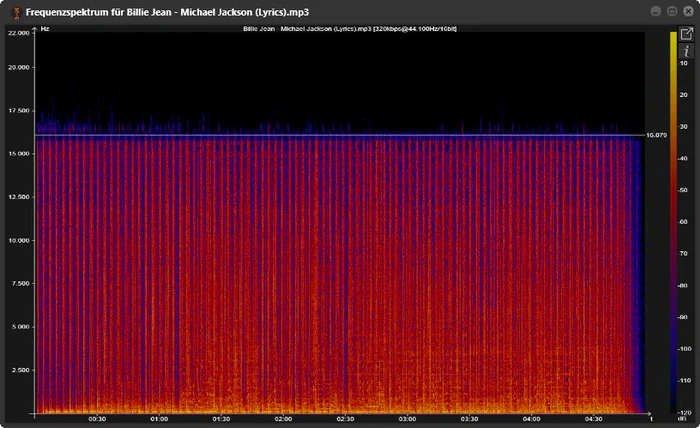Click the 03:00 time axis label
700x428 pixels.
point(407,419)
